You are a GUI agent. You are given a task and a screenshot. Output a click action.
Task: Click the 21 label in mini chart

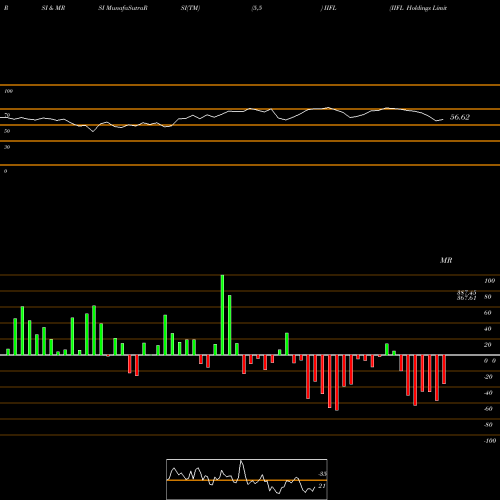point(322,486)
